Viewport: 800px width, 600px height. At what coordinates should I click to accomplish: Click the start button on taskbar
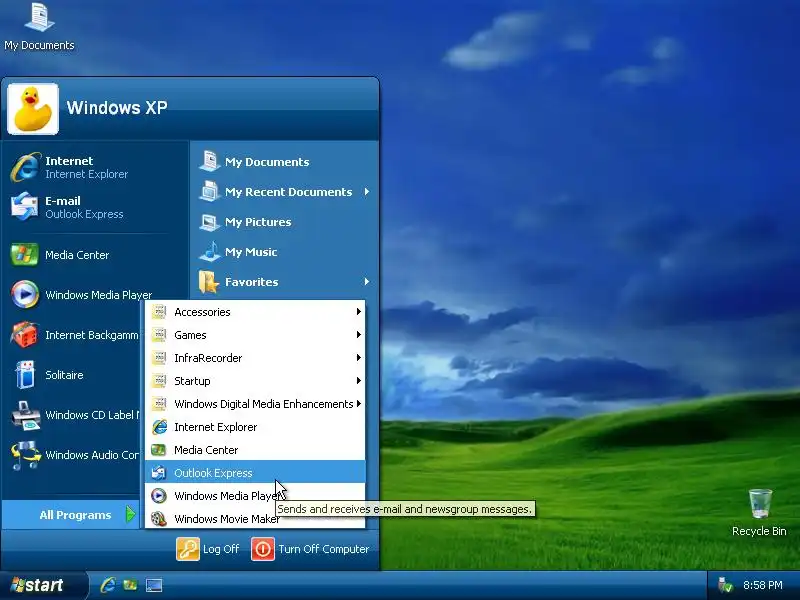pos(43,585)
